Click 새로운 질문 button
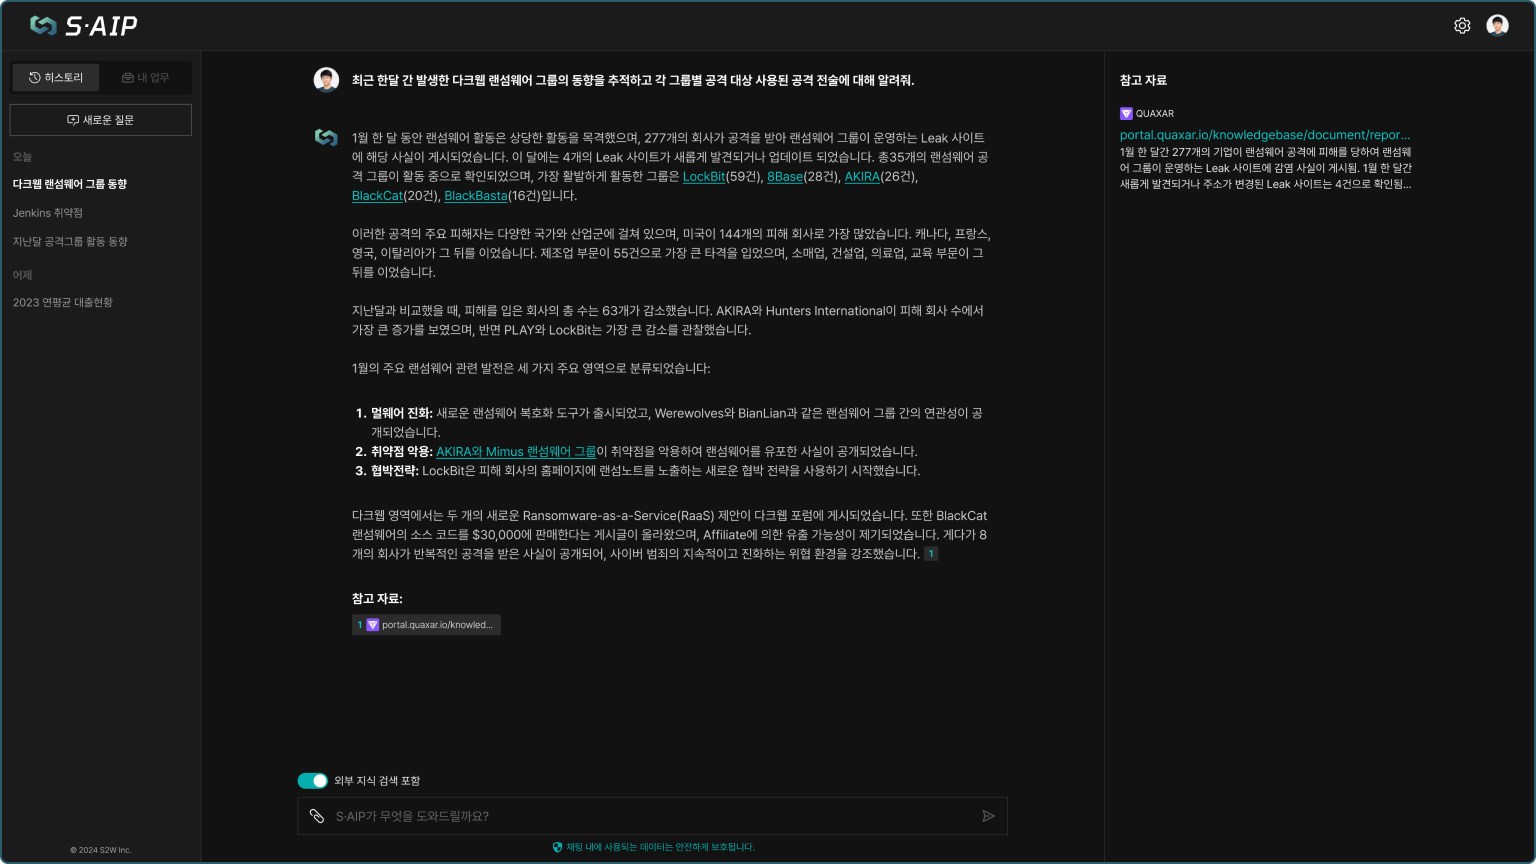The image size is (1536, 864). click(100, 120)
